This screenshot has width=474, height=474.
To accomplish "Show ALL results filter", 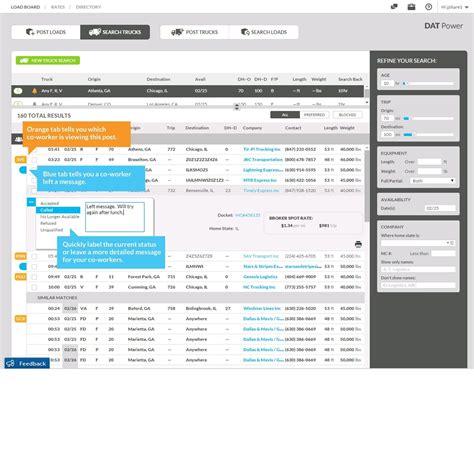I will (x=285, y=115).
